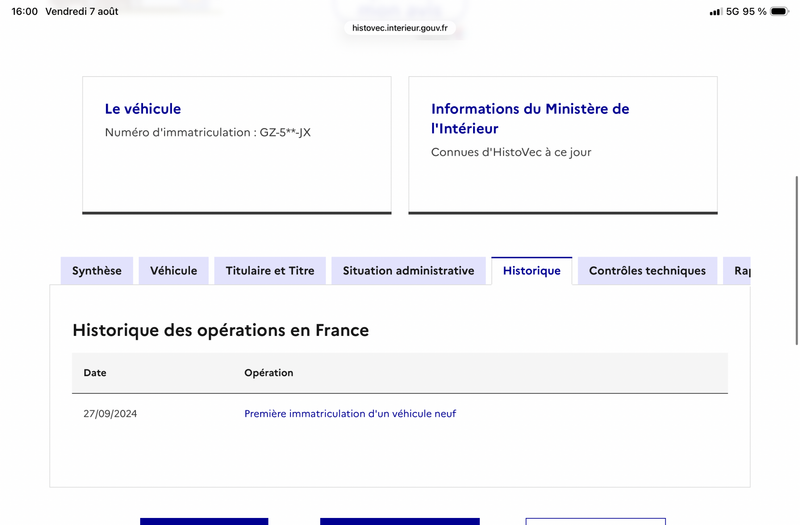Tap the 16:00 clock in status bar
Viewport: 800px width, 525px height.
(24, 11)
